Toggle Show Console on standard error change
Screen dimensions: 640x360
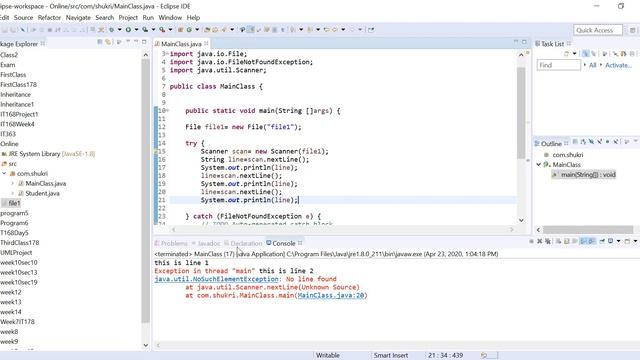[591, 241]
